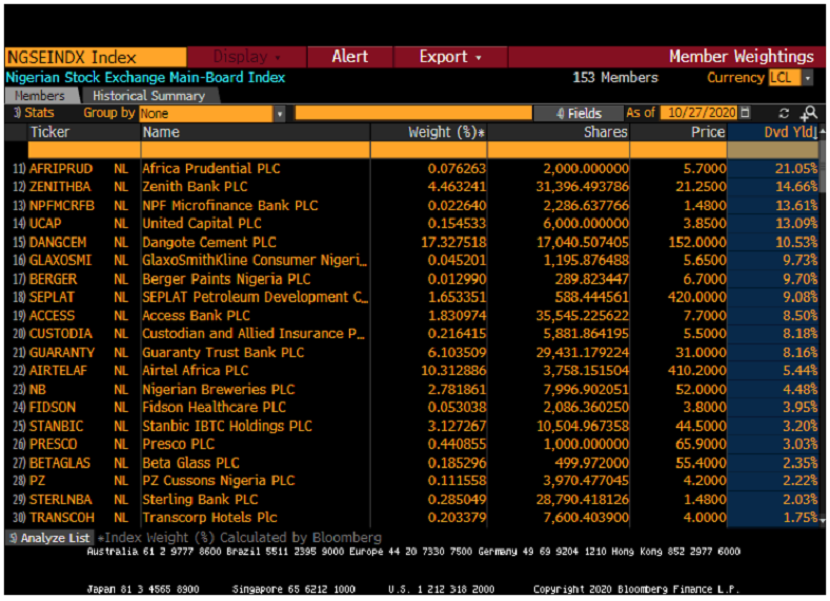
Task: Click the filter box under the Weight column
Action: pyautogui.click(x=428, y=150)
